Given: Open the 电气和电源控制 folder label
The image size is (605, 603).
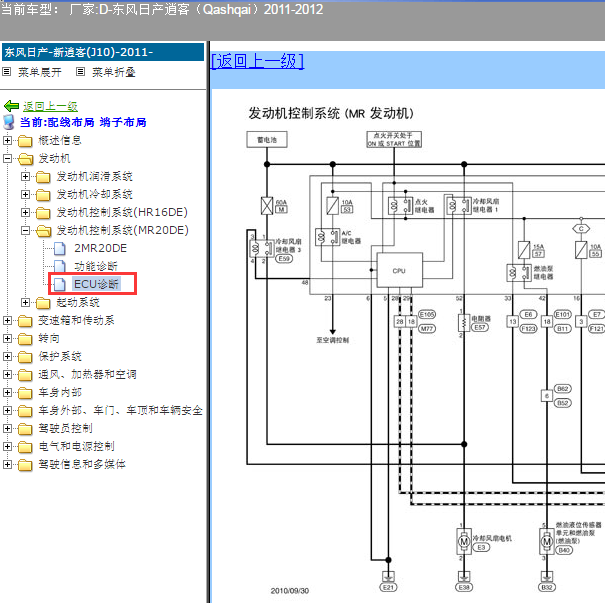Looking at the screenshot, I should [x=76, y=446].
